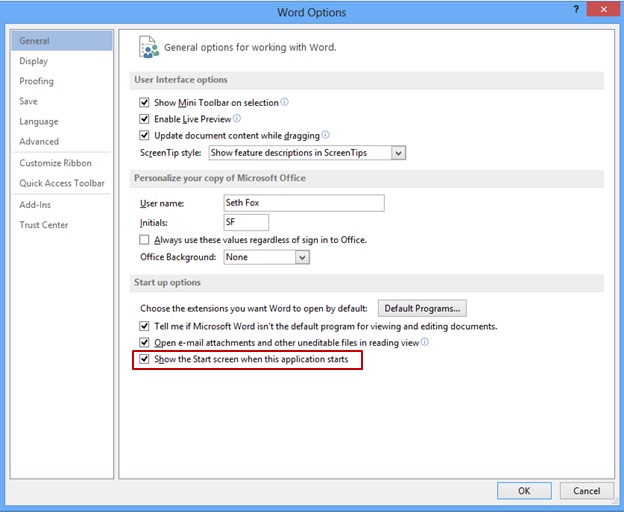Switch to the Display category
Viewport: 624px width, 512px height.
click(34, 61)
